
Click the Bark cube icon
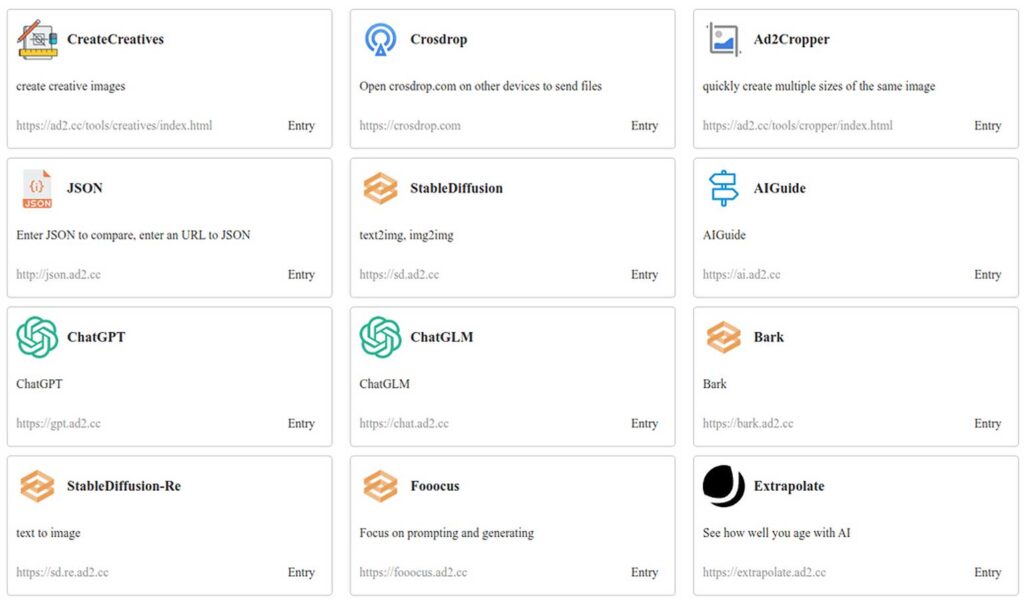point(725,337)
